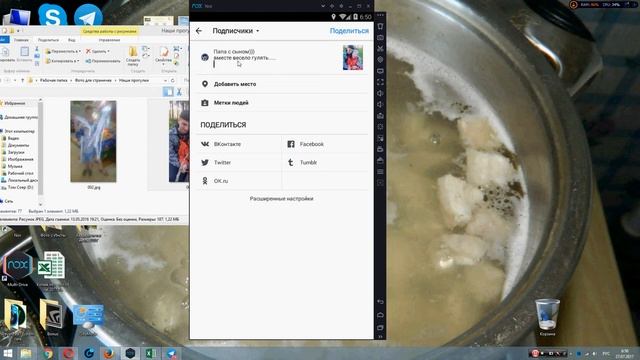Select Загрузки in Explorer navigation pane
Screen dimensions: 640x360
point(16,152)
